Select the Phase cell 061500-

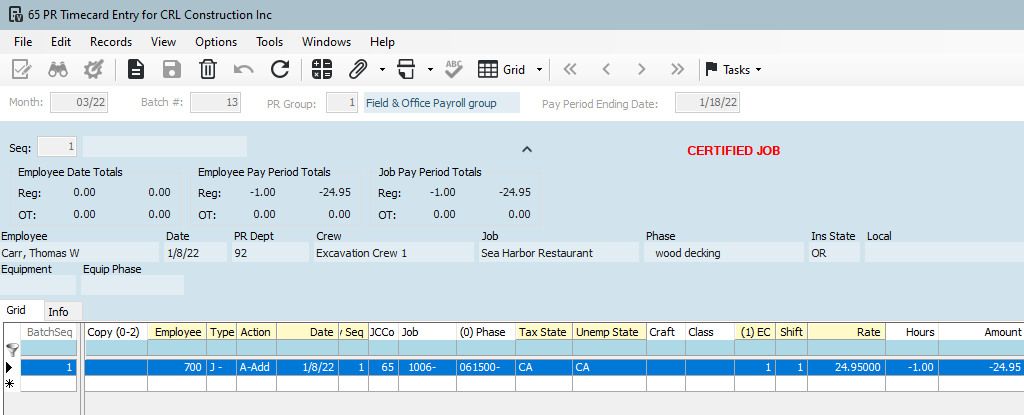click(x=486, y=367)
